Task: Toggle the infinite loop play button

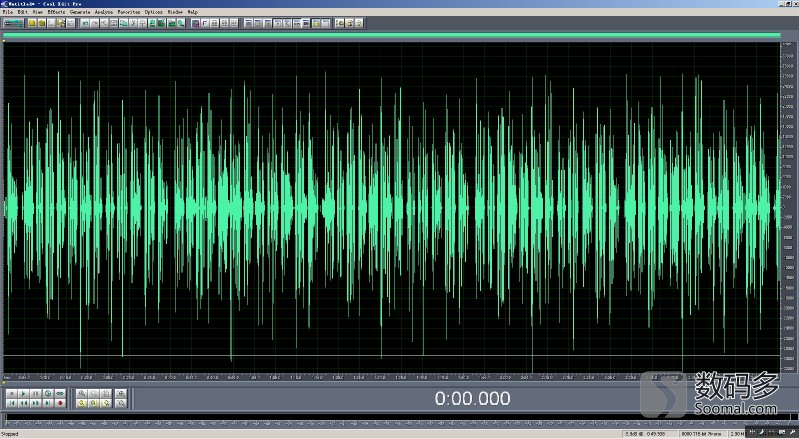Action: click(x=60, y=393)
